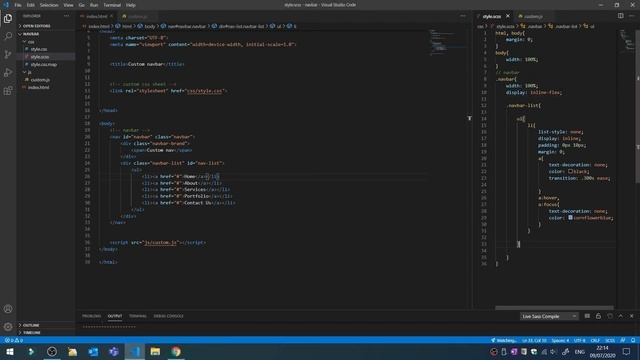The image size is (640, 360).
Task: Open the Run and Debug view
Action: click(x=8, y=73)
